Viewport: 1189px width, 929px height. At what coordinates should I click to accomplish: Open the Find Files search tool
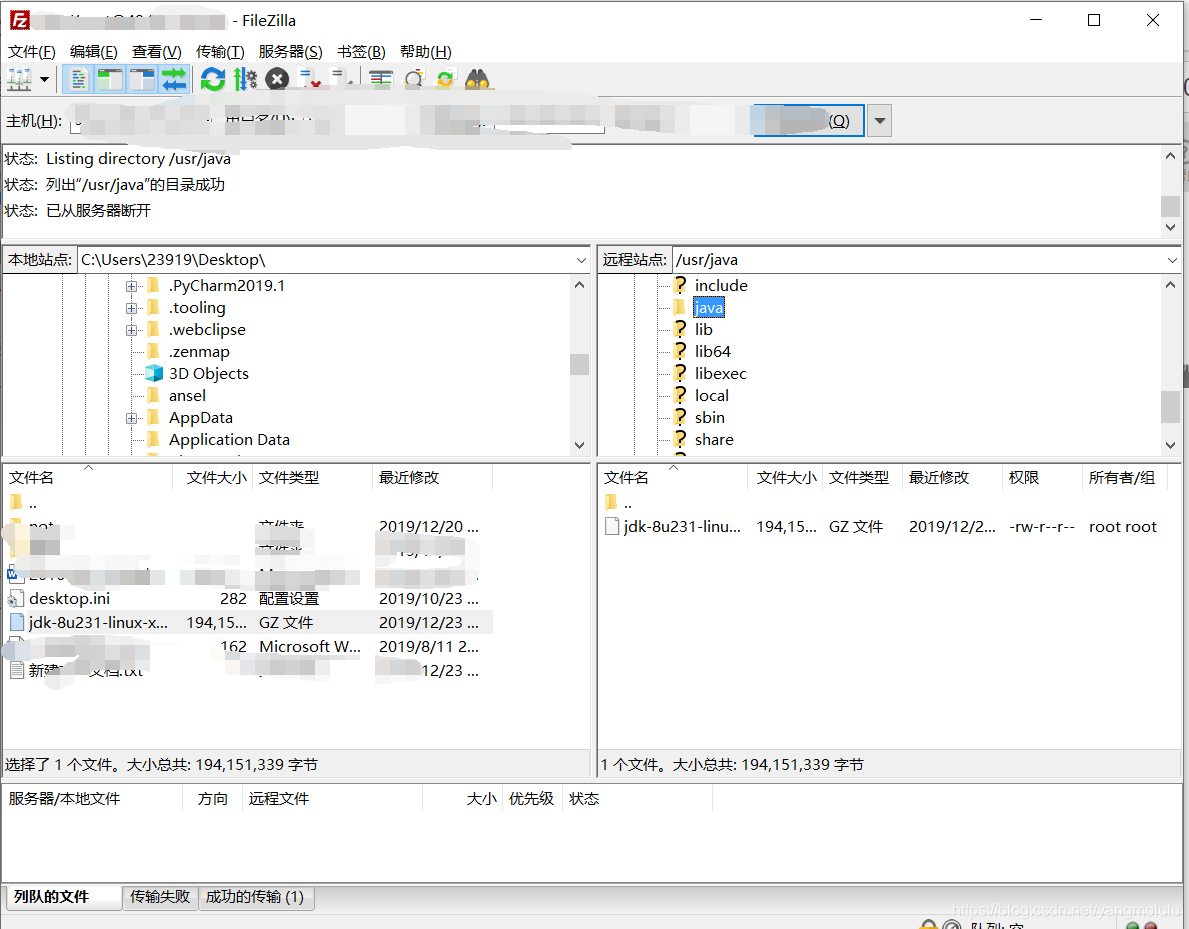click(x=477, y=79)
